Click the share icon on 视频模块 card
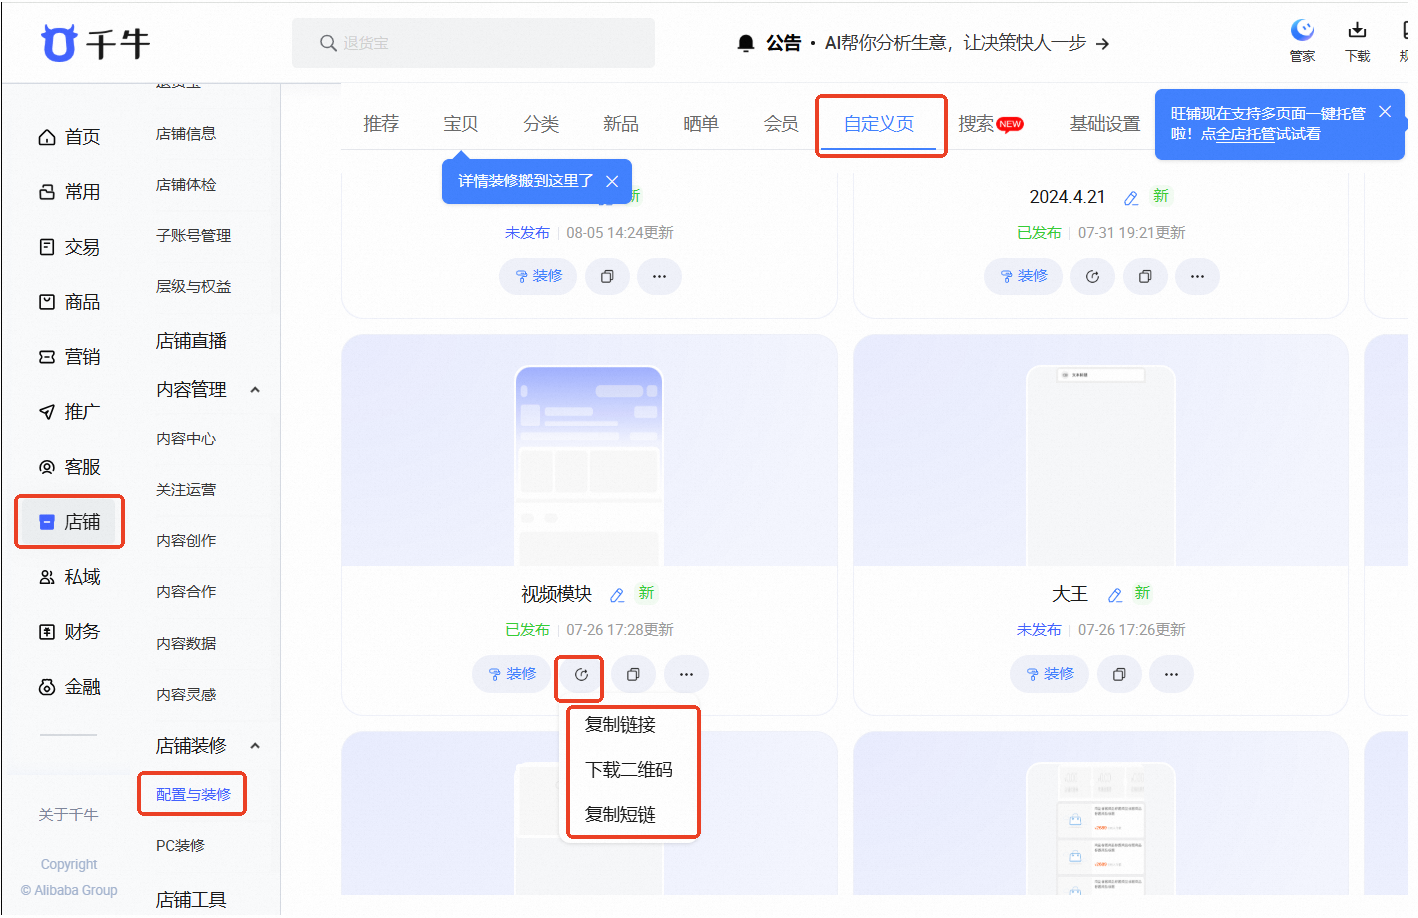 (581, 675)
